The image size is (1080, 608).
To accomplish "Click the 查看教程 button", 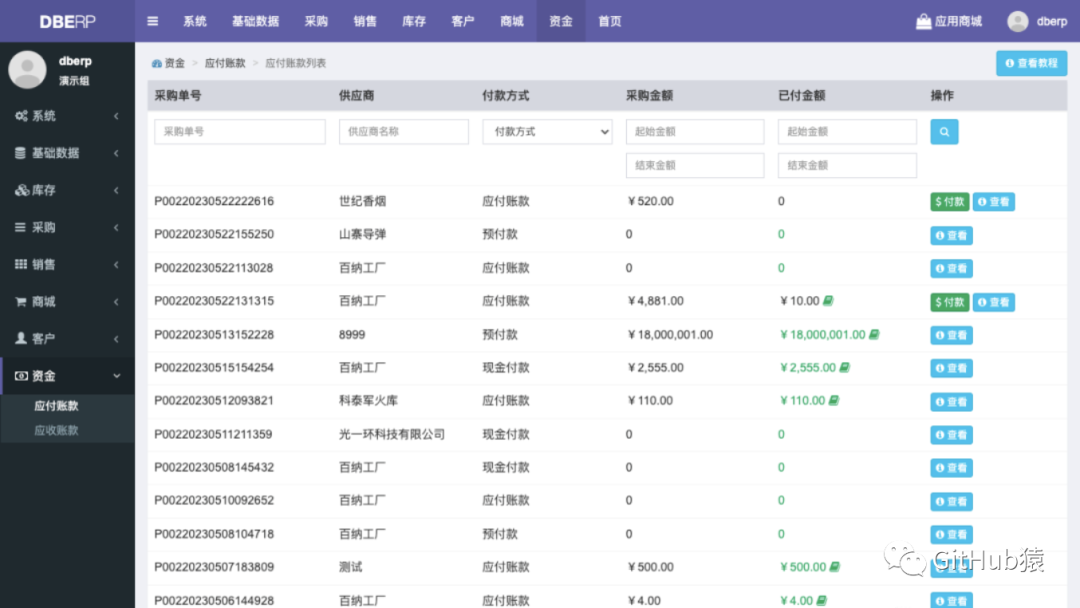I will coord(1031,63).
